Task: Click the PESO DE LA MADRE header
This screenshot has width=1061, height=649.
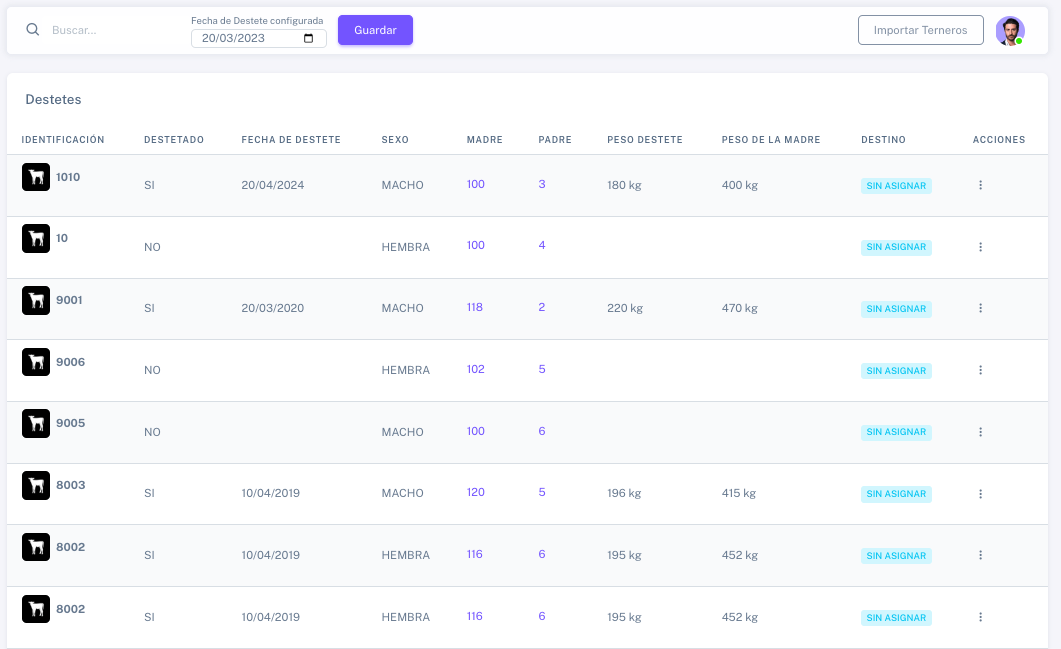Action: (x=771, y=140)
